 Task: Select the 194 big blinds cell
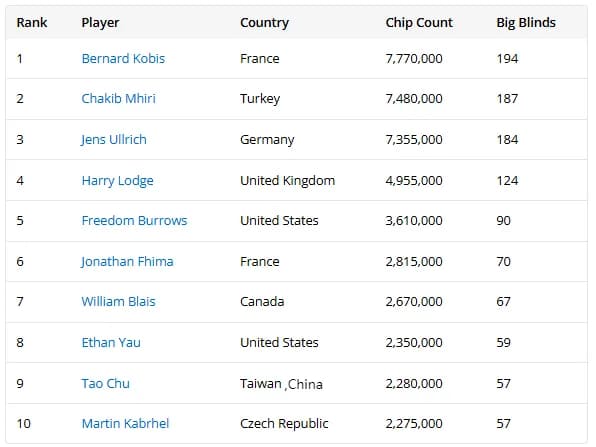(x=507, y=59)
